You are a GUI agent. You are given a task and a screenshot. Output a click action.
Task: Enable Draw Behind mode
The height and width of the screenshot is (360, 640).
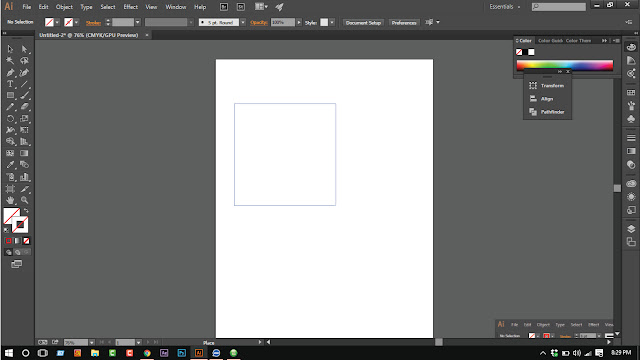[18, 252]
